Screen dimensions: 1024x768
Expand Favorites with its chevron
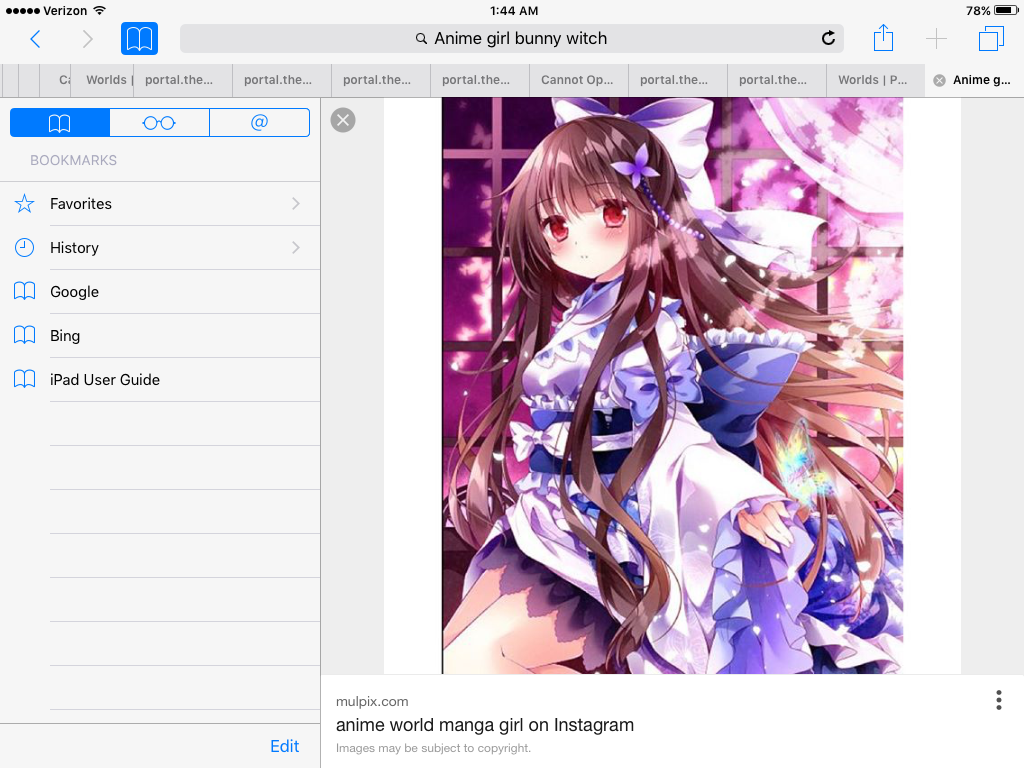296,204
